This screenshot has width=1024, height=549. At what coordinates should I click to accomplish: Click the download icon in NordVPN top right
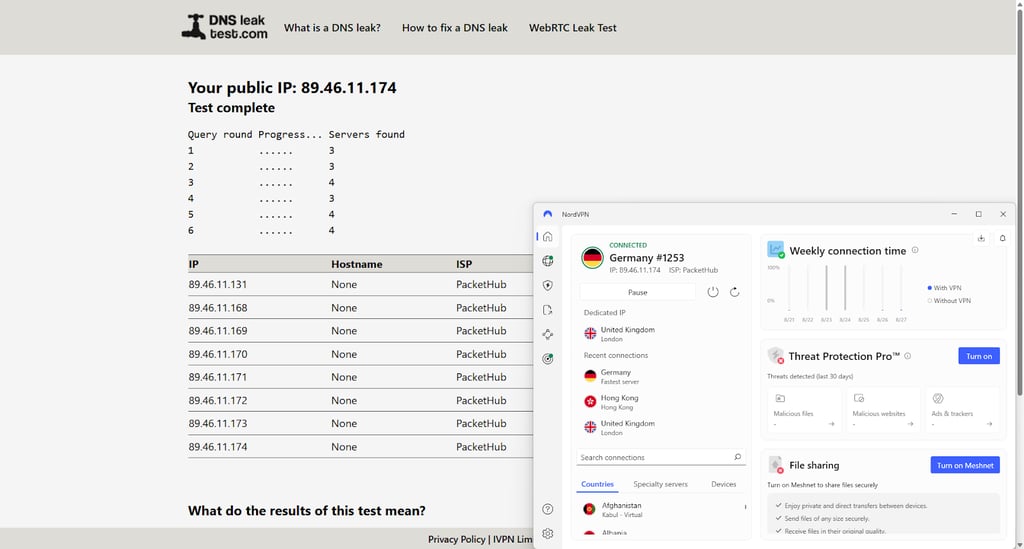coord(981,238)
